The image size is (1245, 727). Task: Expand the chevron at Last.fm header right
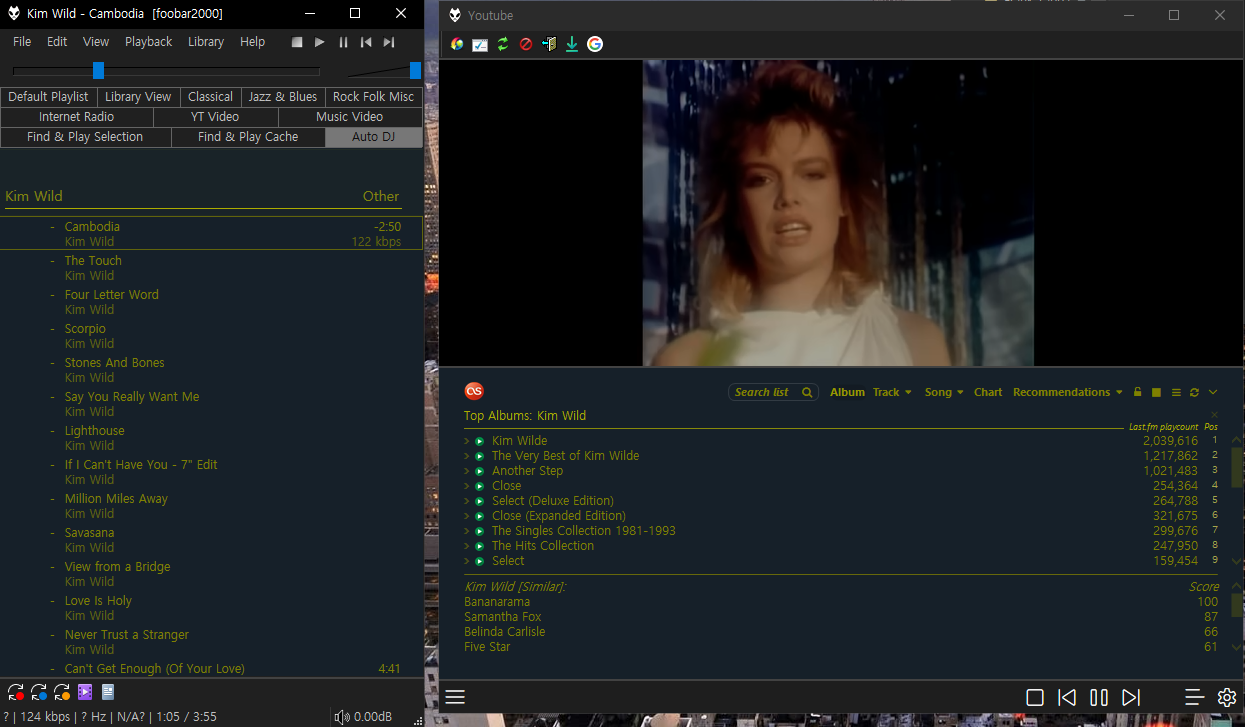tap(1213, 392)
